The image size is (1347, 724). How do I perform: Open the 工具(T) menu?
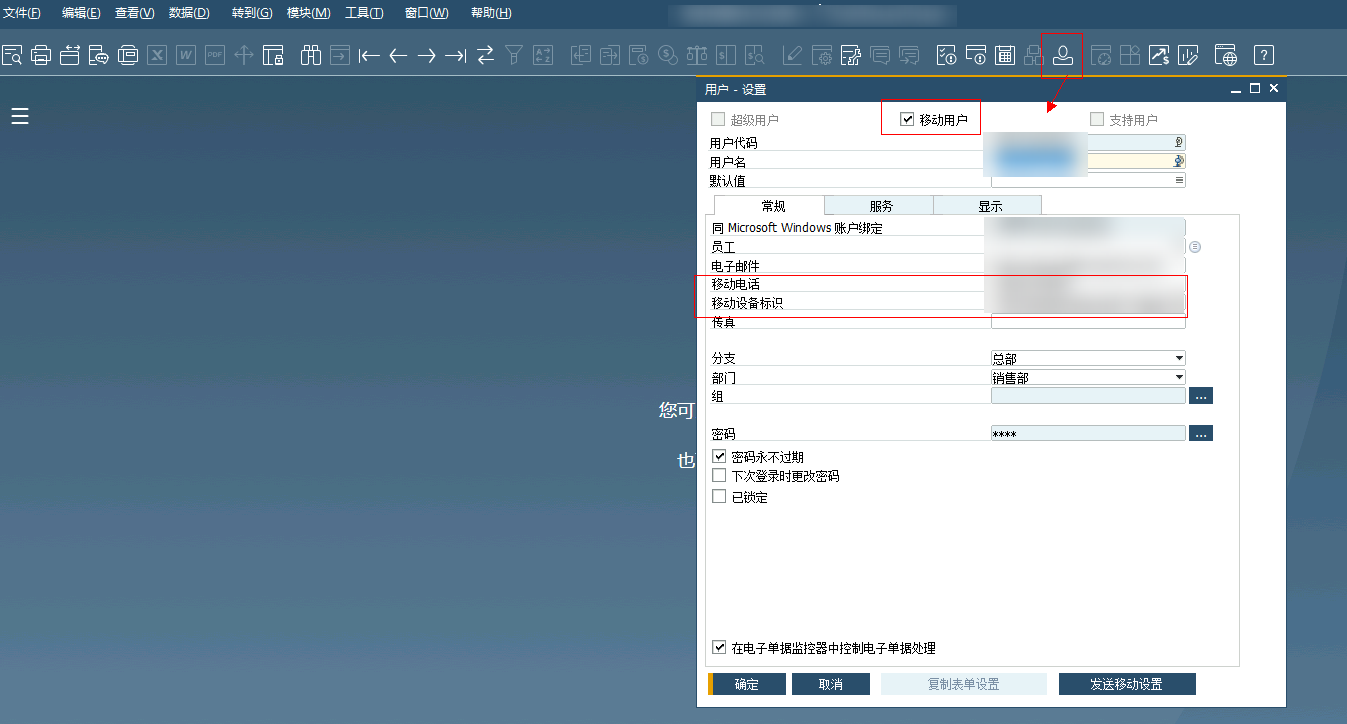pos(364,13)
